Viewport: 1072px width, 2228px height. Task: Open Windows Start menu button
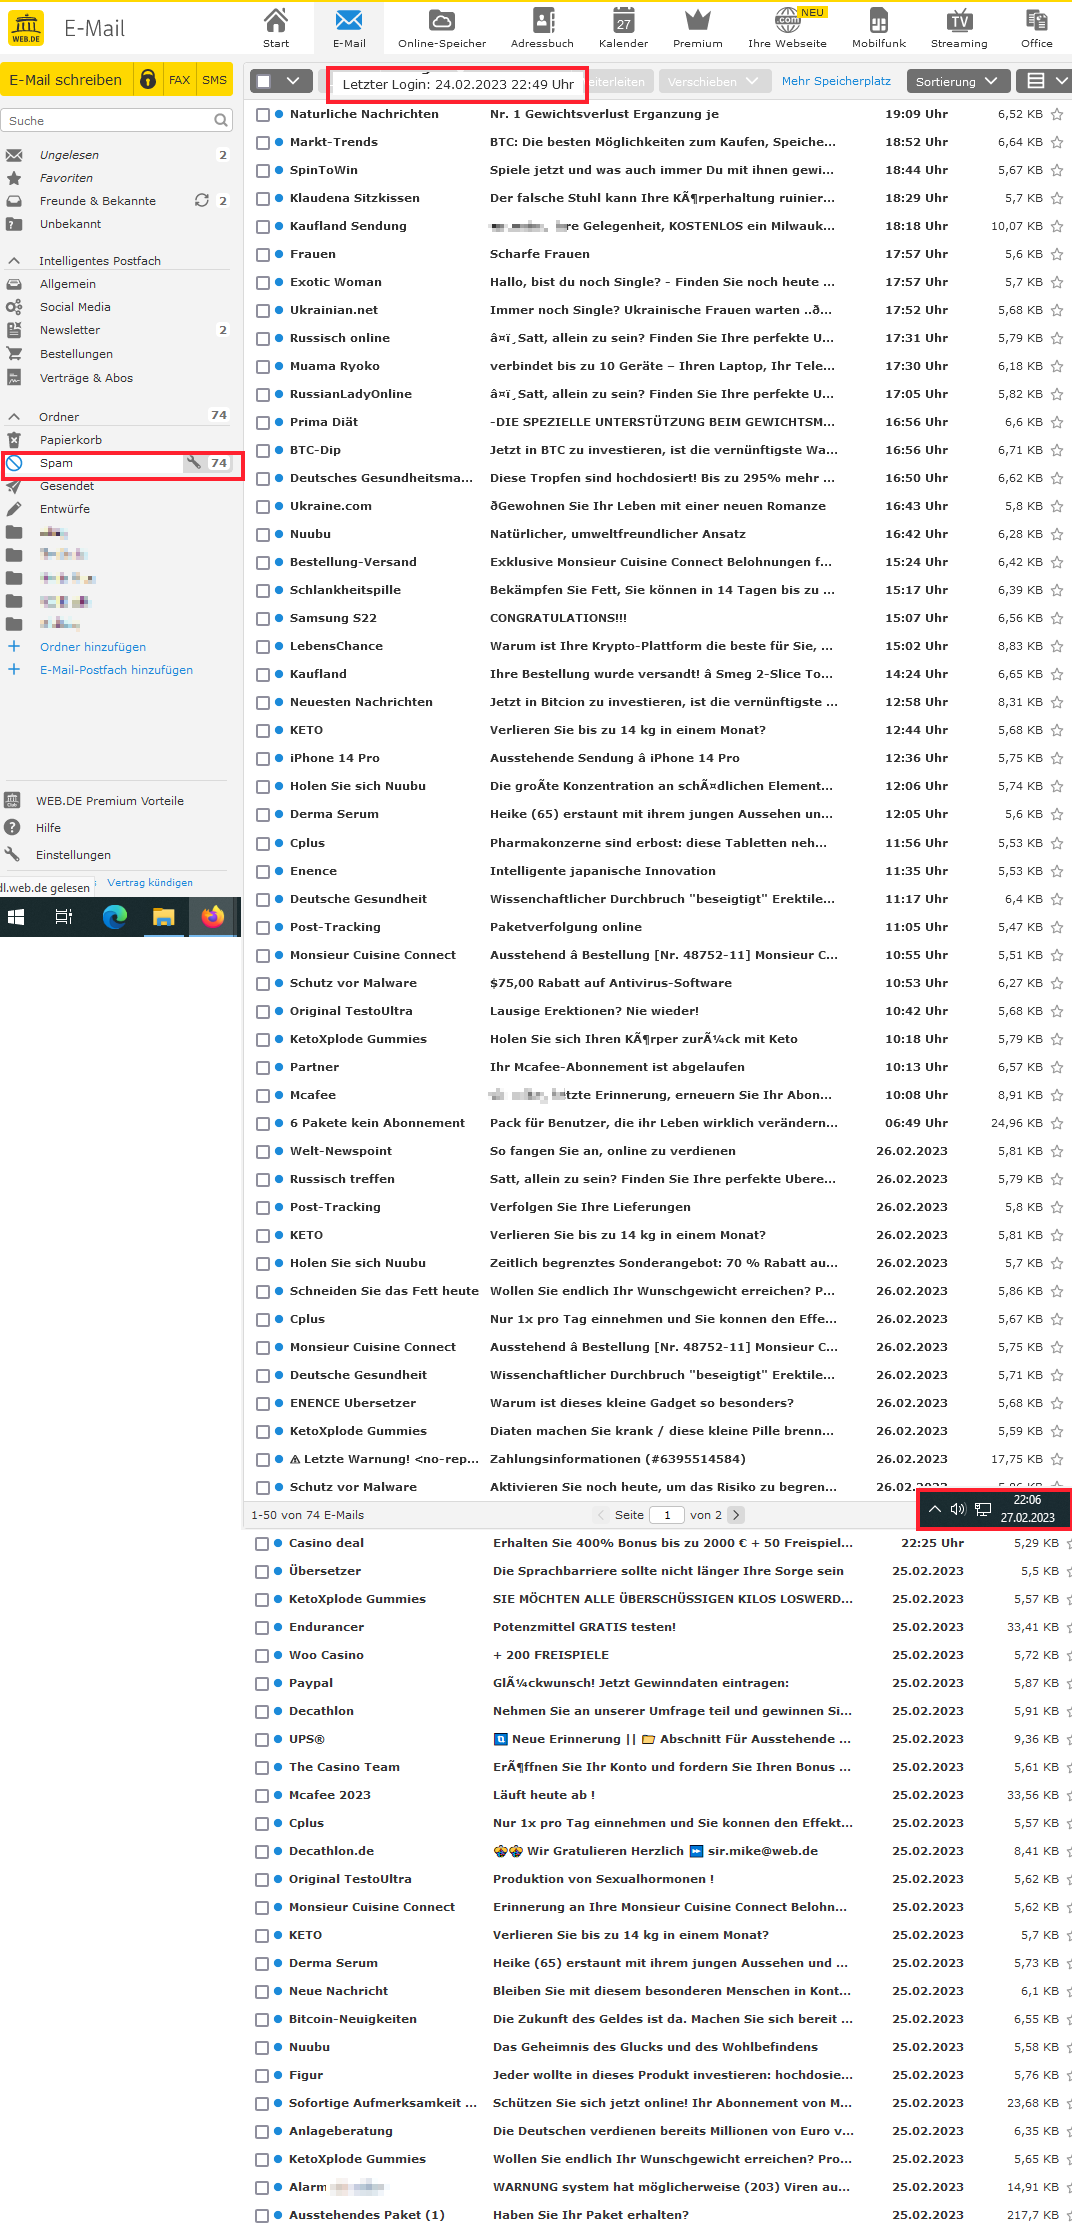[x=16, y=917]
